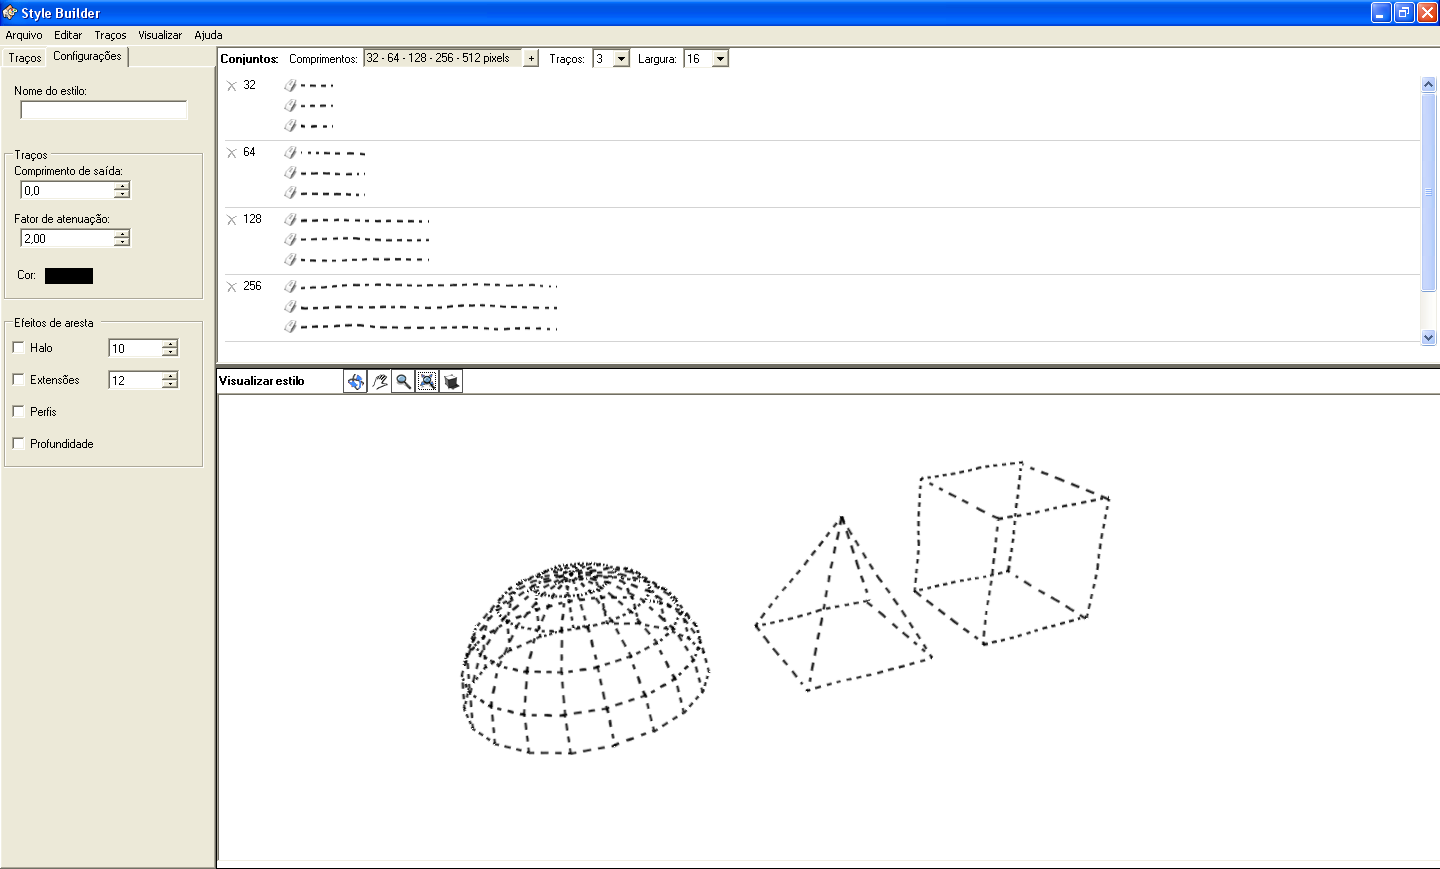Viewport: 1440px width, 869px height.
Task: Click the Style Builder title bar app icon
Action: click(x=10, y=13)
